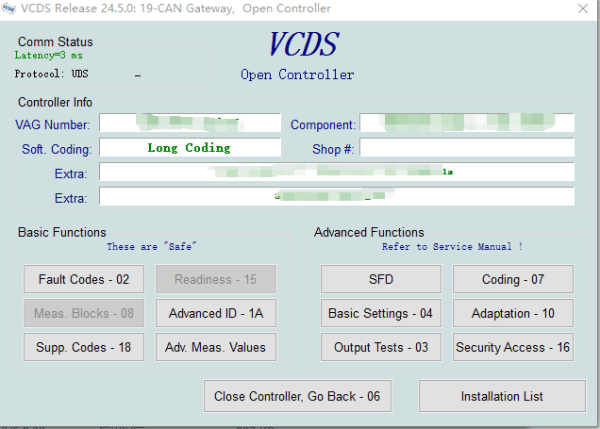Viewport: 600px width, 429px height.
Task: Click the Open Controller heading
Action: [x=297, y=74]
